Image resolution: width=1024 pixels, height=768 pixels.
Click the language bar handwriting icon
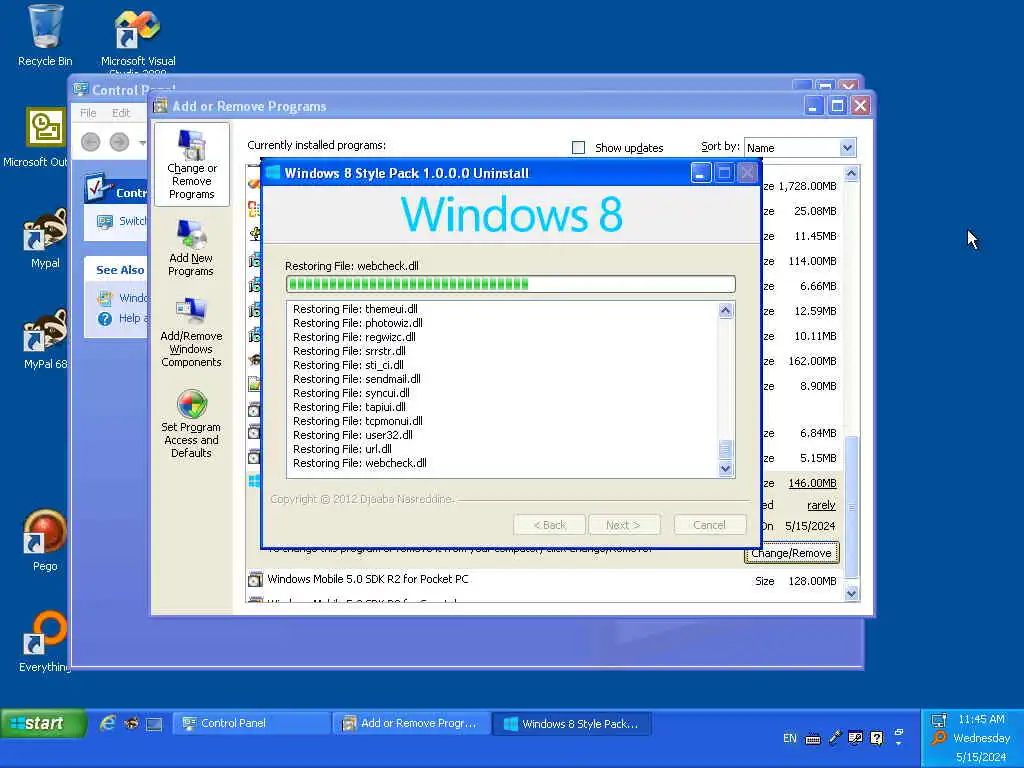(856, 738)
